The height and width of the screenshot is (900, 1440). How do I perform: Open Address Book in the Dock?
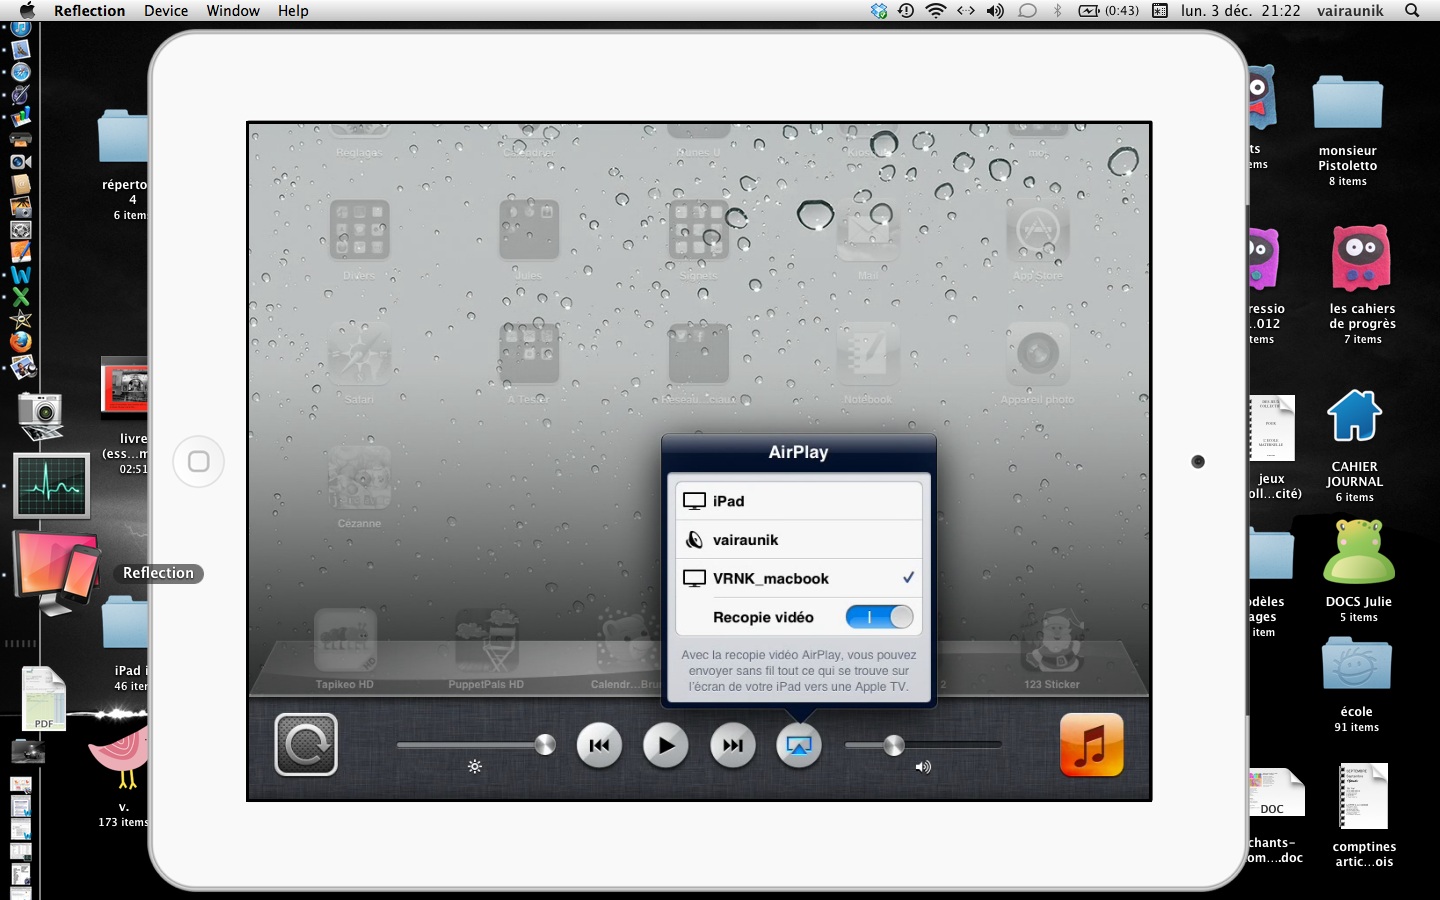coord(20,184)
